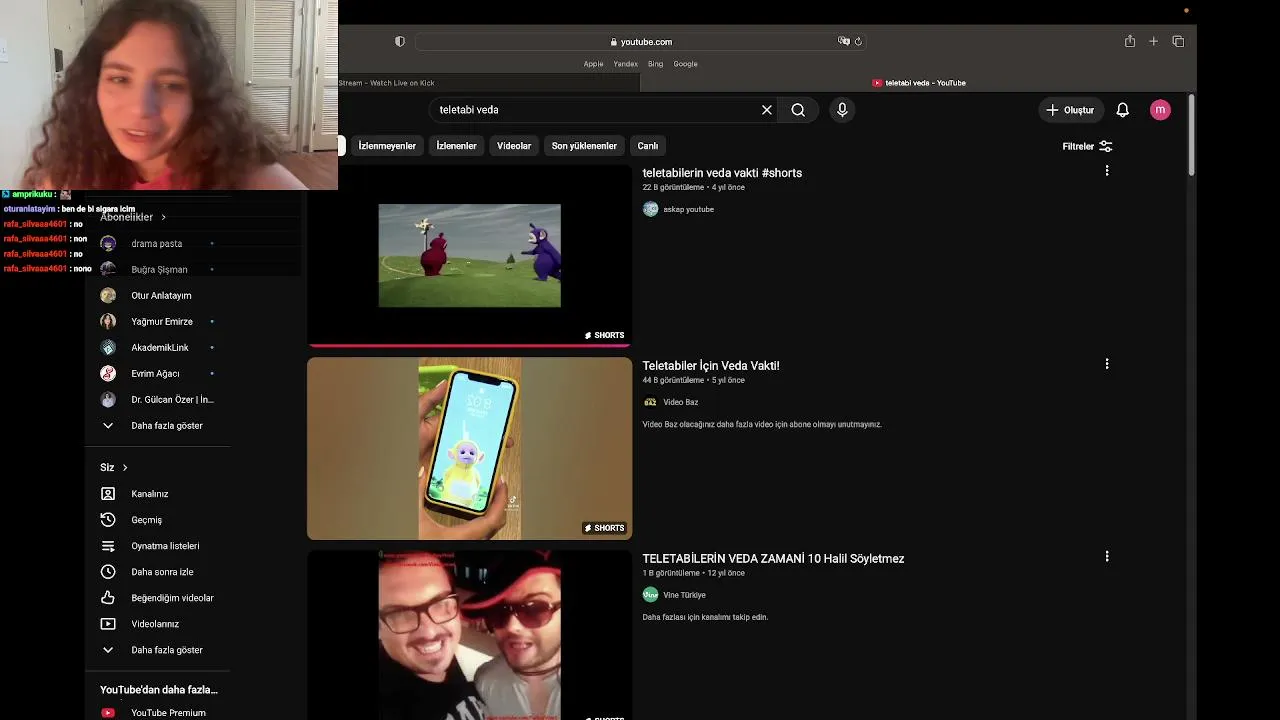Expand the Abonelikler section
1280x720 pixels.
133,217
